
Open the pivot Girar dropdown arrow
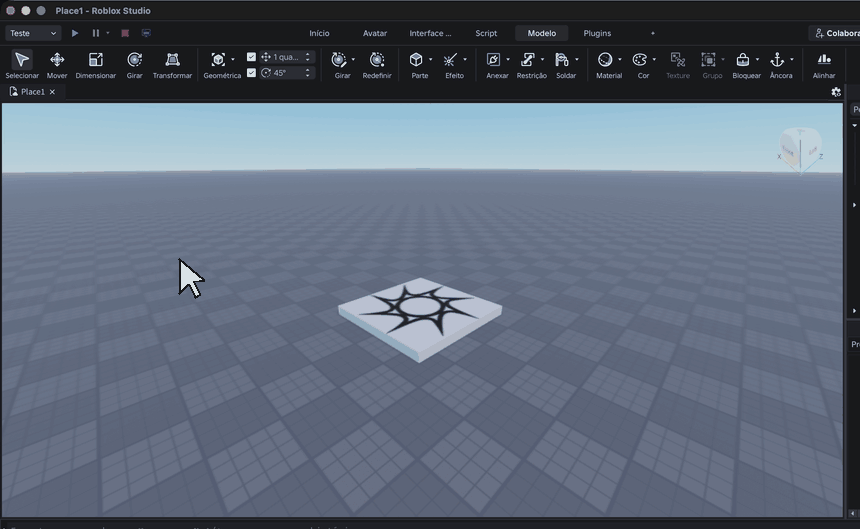tap(353, 59)
